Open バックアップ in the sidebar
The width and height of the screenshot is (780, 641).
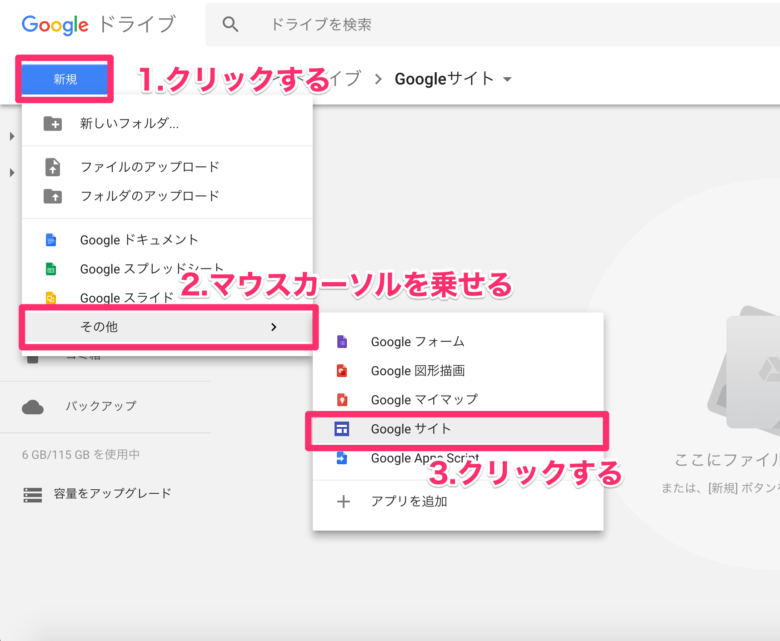(x=101, y=406)
